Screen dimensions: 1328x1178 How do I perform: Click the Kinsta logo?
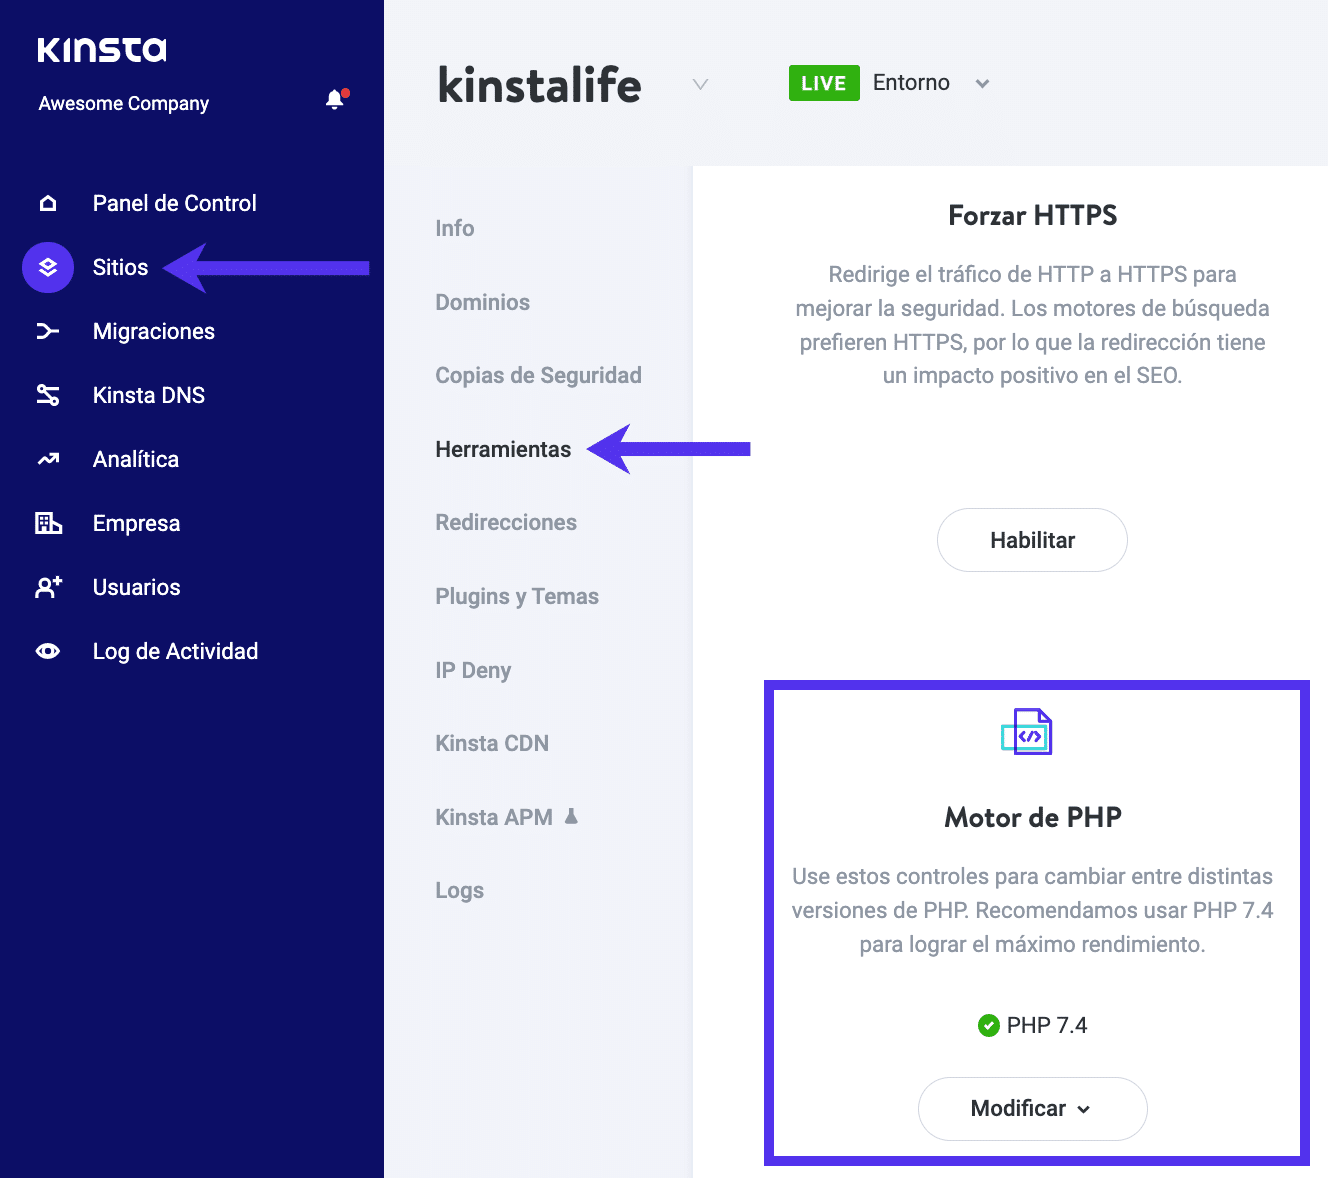point(102,50)
